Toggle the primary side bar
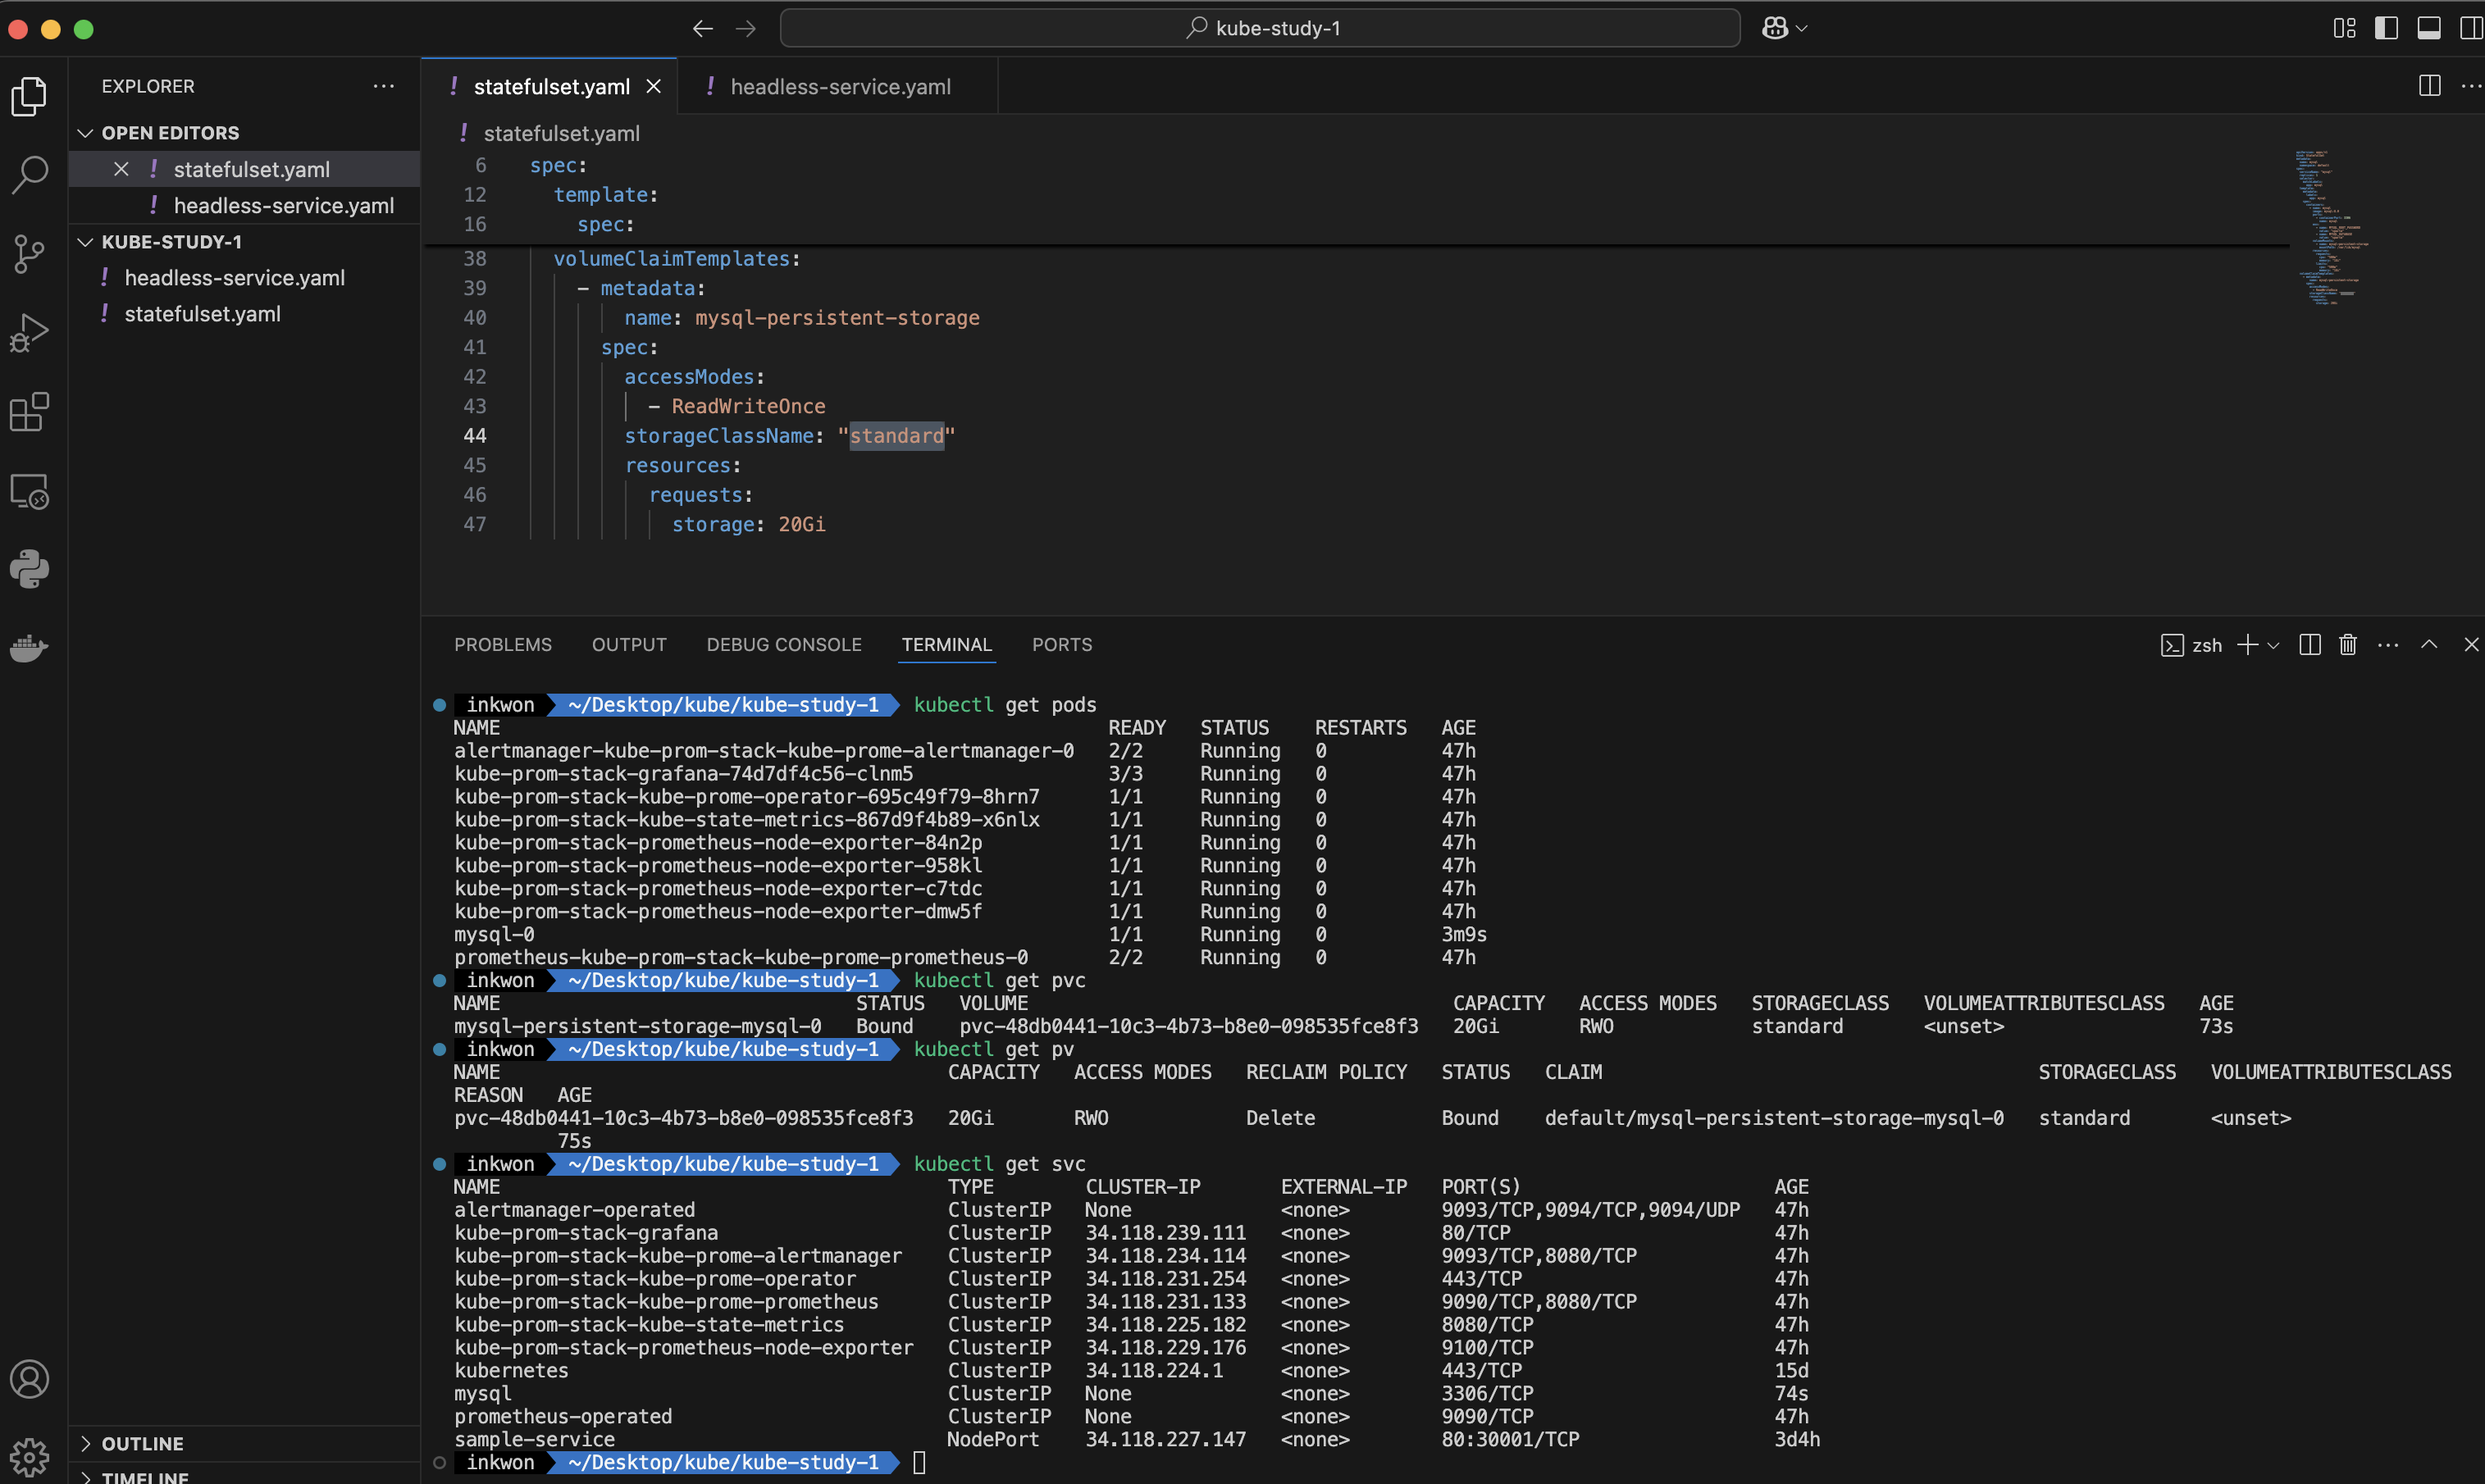The height and width of the screenshot is (1484, 2485). click(x=2386, y=28)
